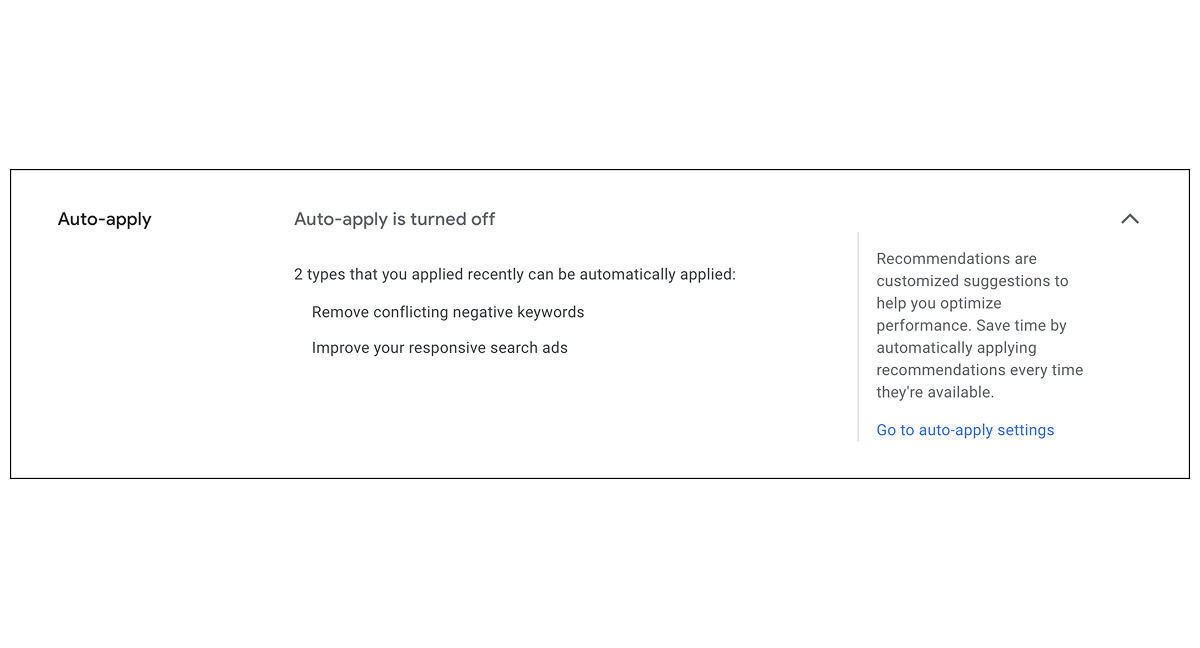1200x648 pixels.
Task: Click the word "Recommendations" in the help text
Action: pyautogui.click(x=928, y=258)
